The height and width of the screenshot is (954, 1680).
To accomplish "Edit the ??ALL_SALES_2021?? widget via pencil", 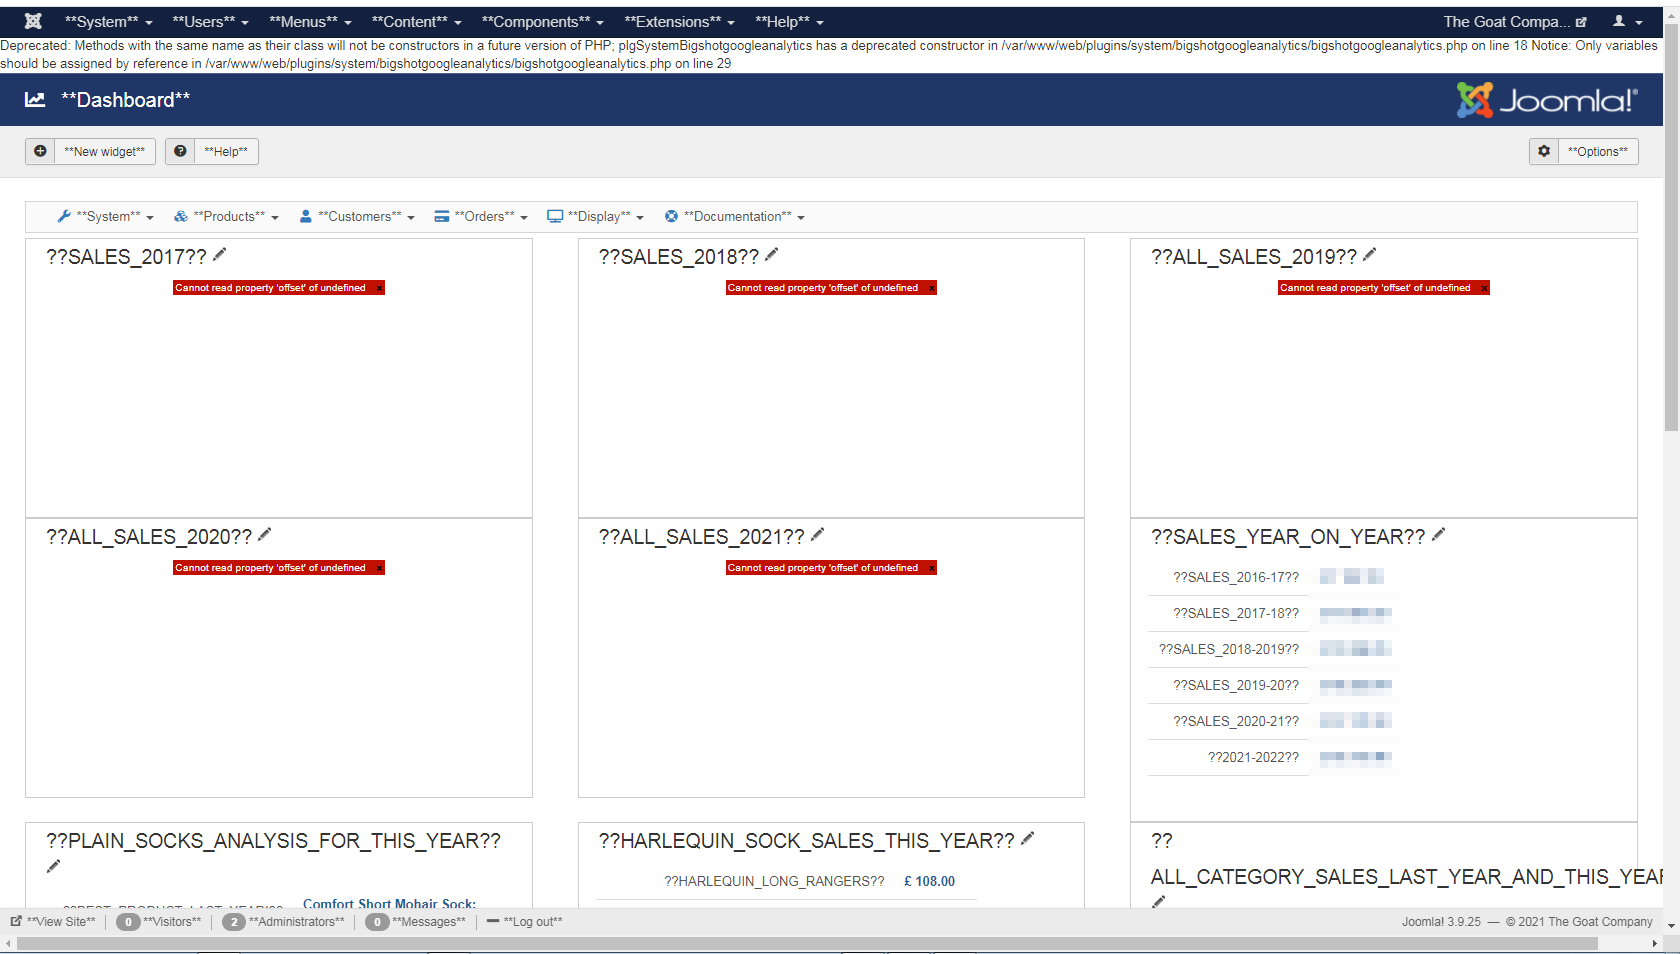I will [818, 535].
